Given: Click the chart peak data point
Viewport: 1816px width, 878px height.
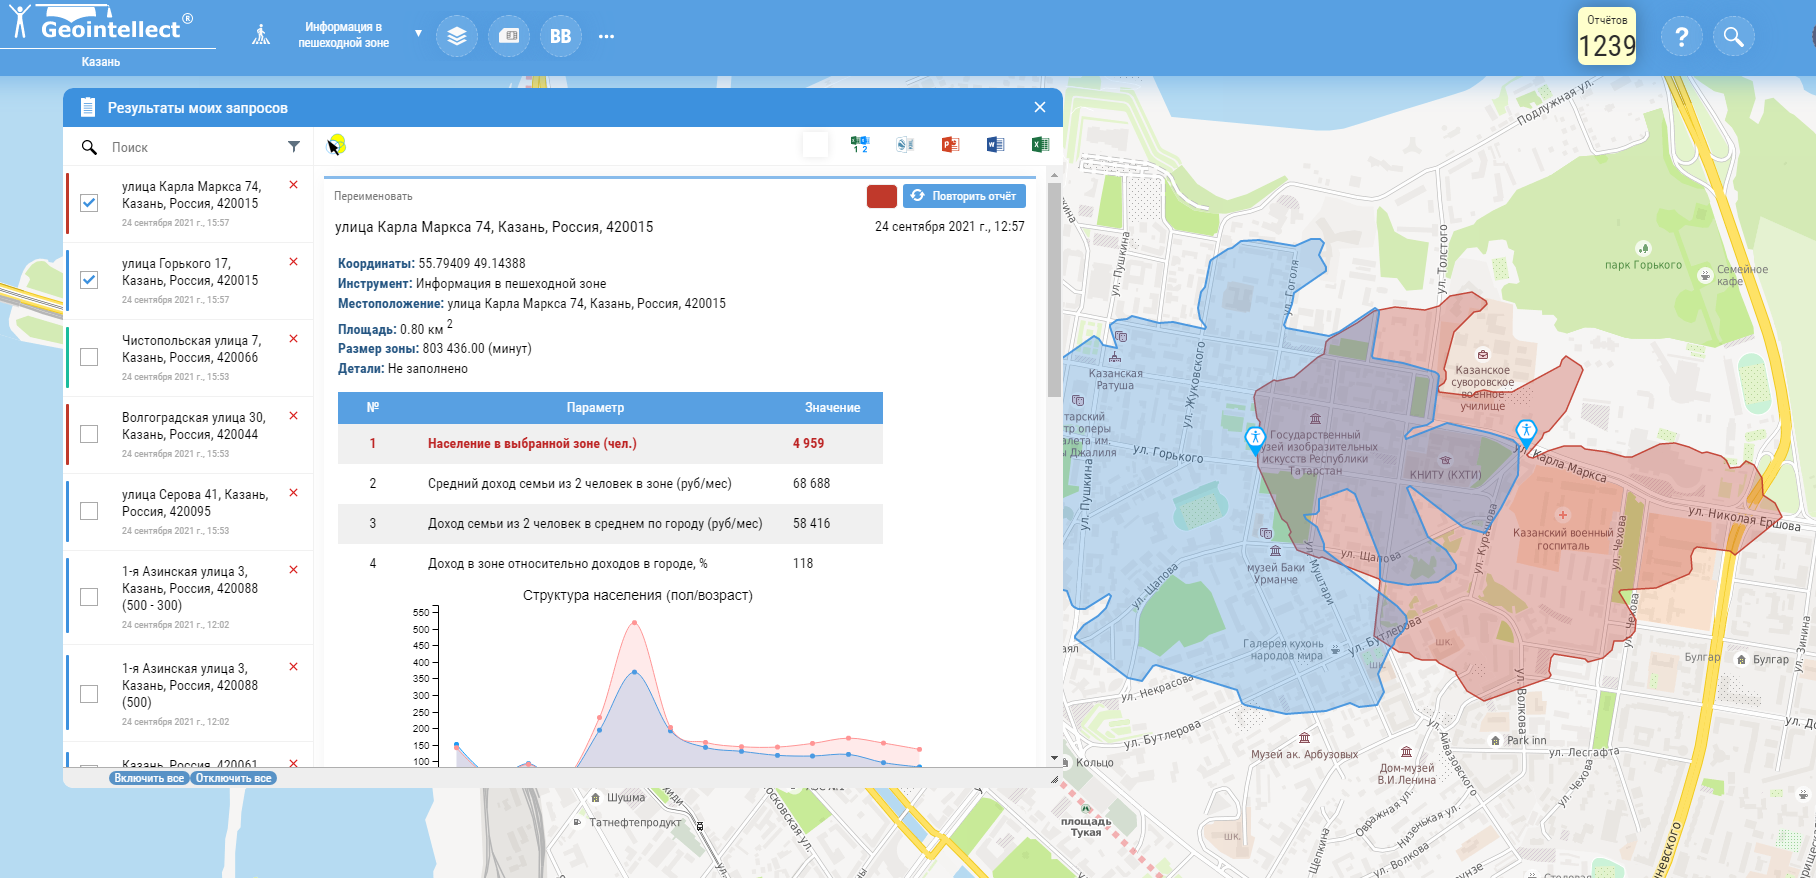Looking at the screenshot, I should point(634,623).
